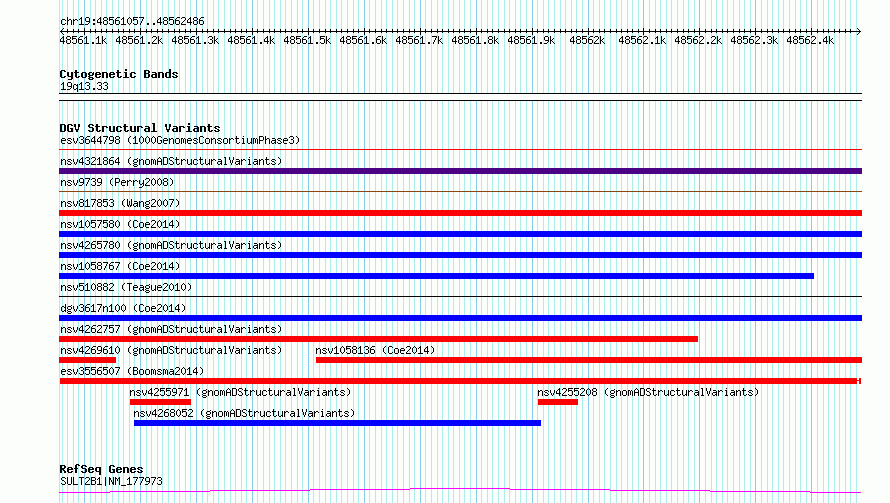
Task: Select the short red nsv4255971 bar
Action: click(160, 402)
